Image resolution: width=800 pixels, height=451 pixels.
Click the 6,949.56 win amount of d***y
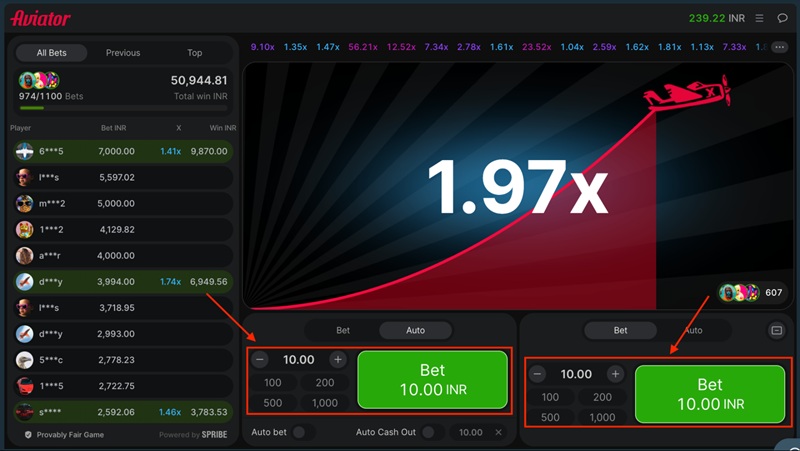coord(209,282)
